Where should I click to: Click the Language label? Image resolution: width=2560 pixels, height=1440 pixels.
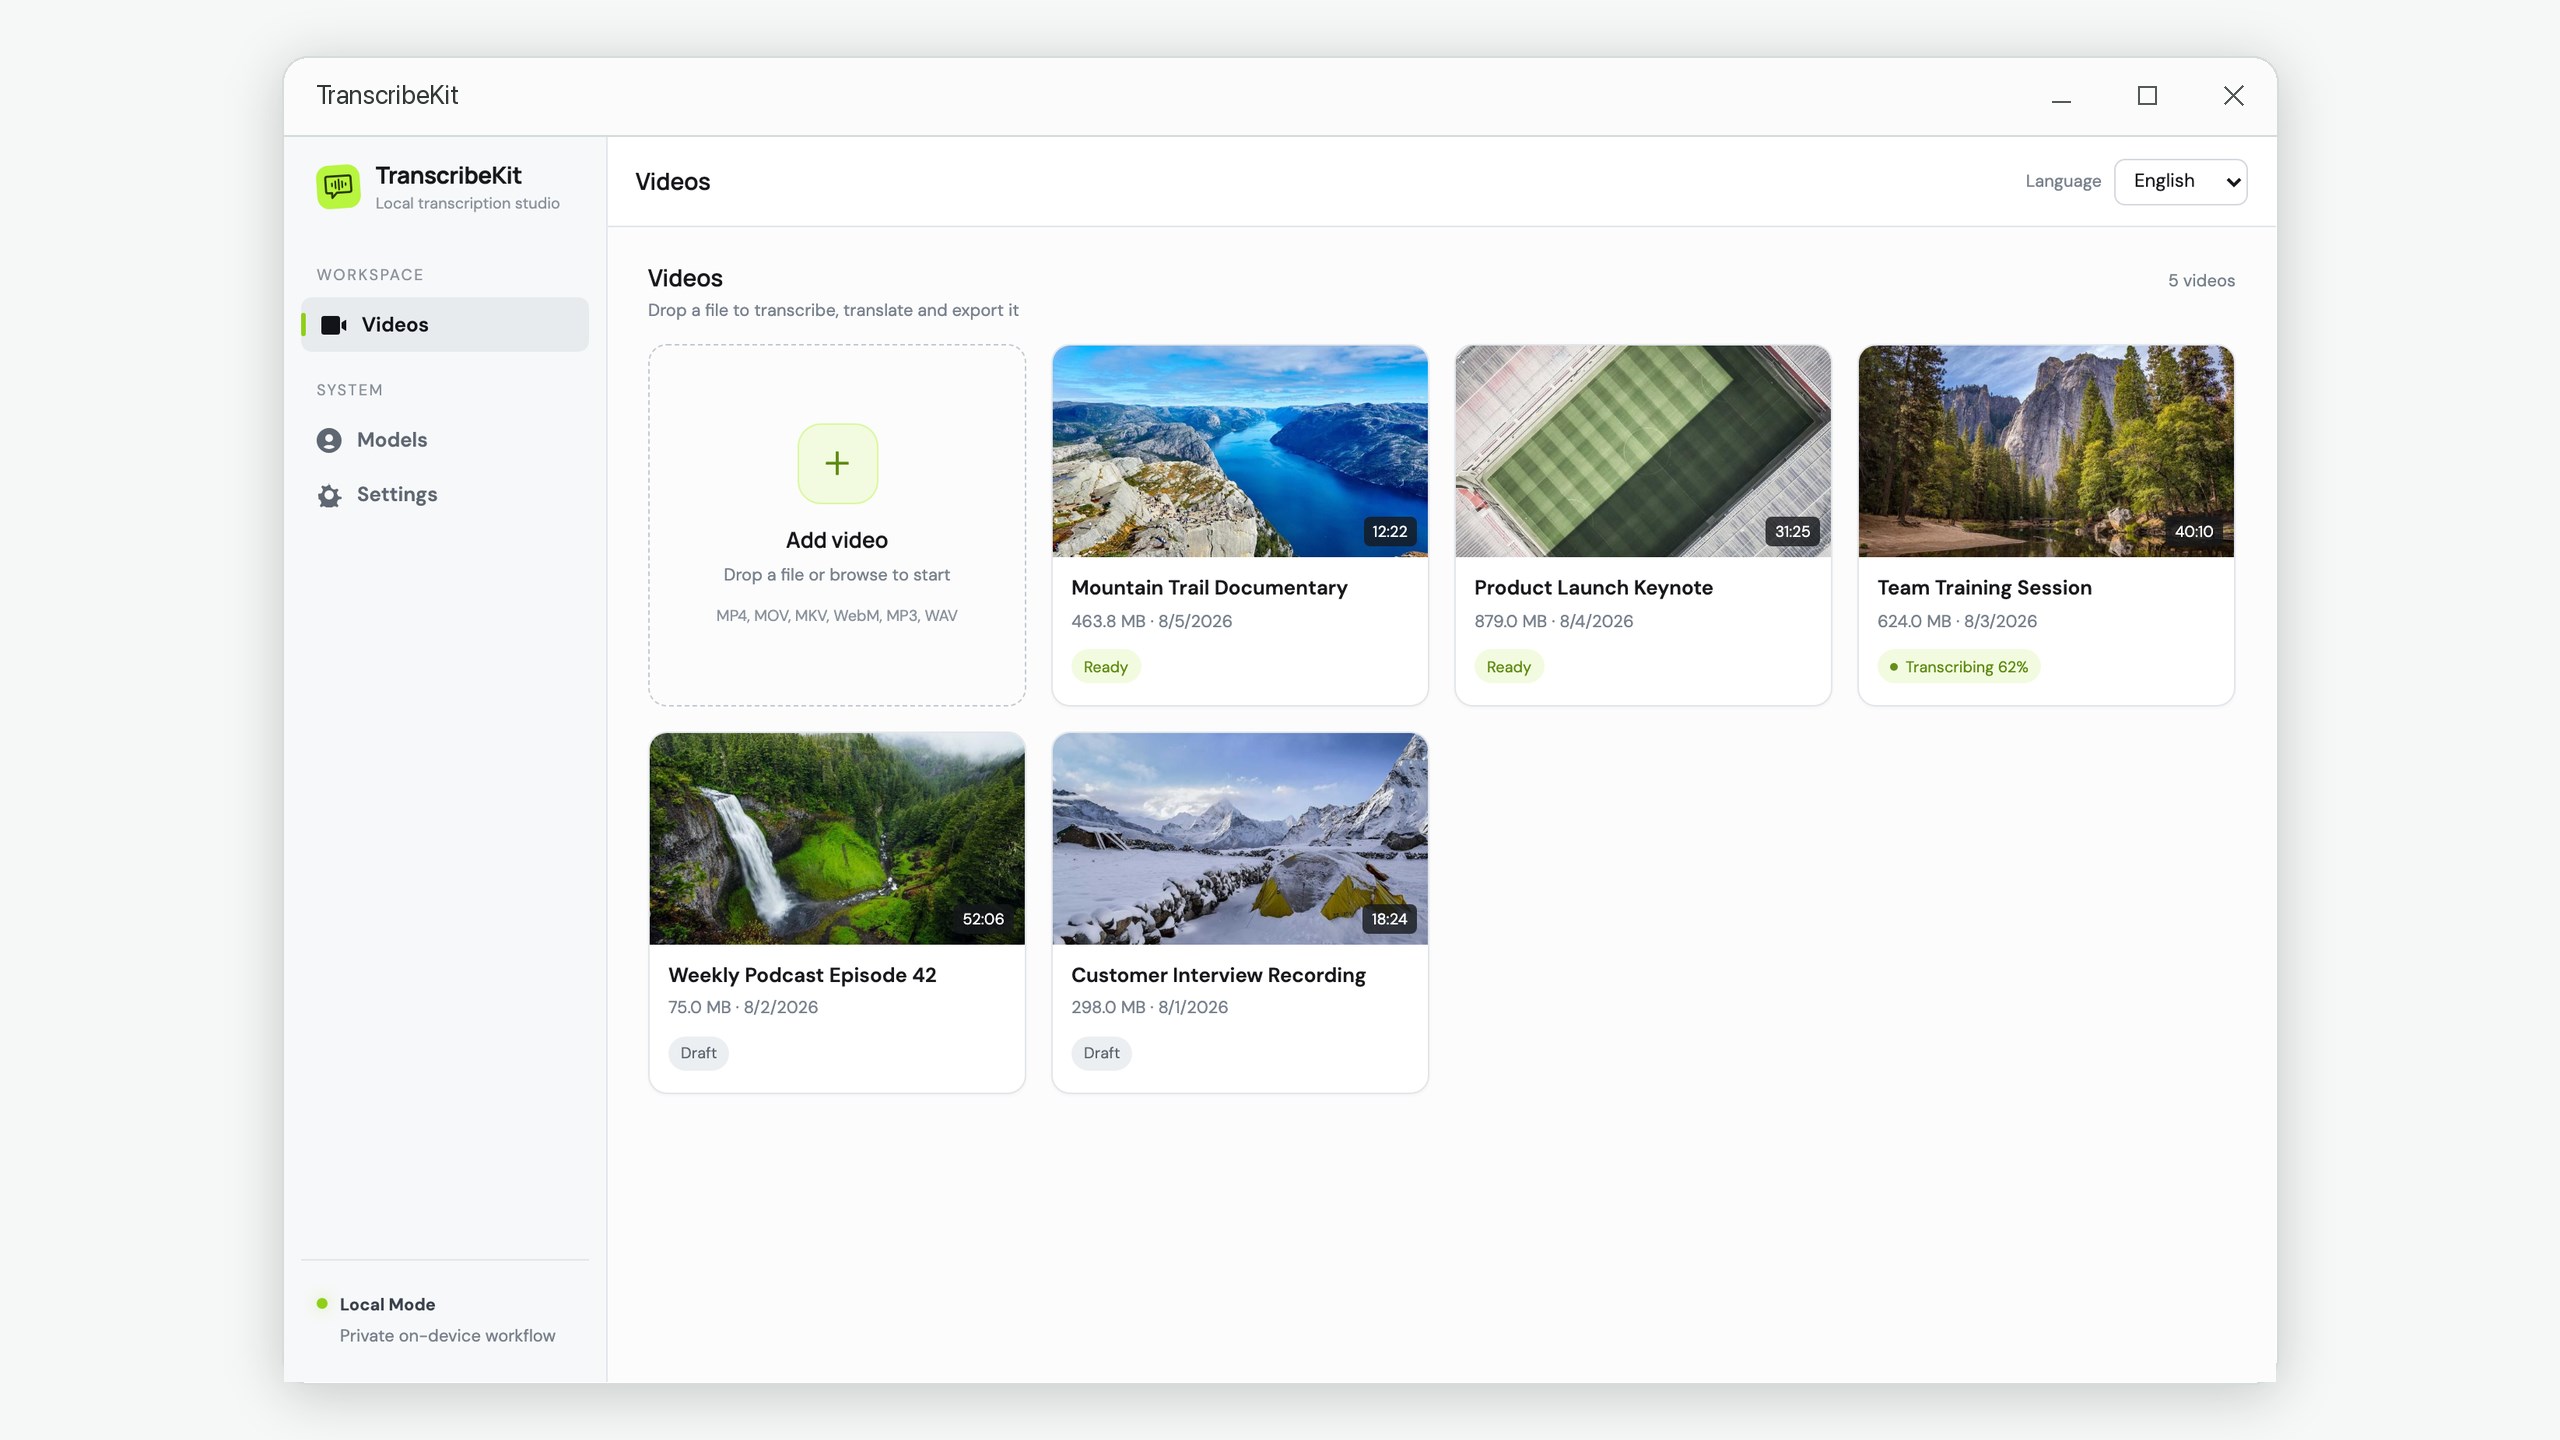(2063, 181)
